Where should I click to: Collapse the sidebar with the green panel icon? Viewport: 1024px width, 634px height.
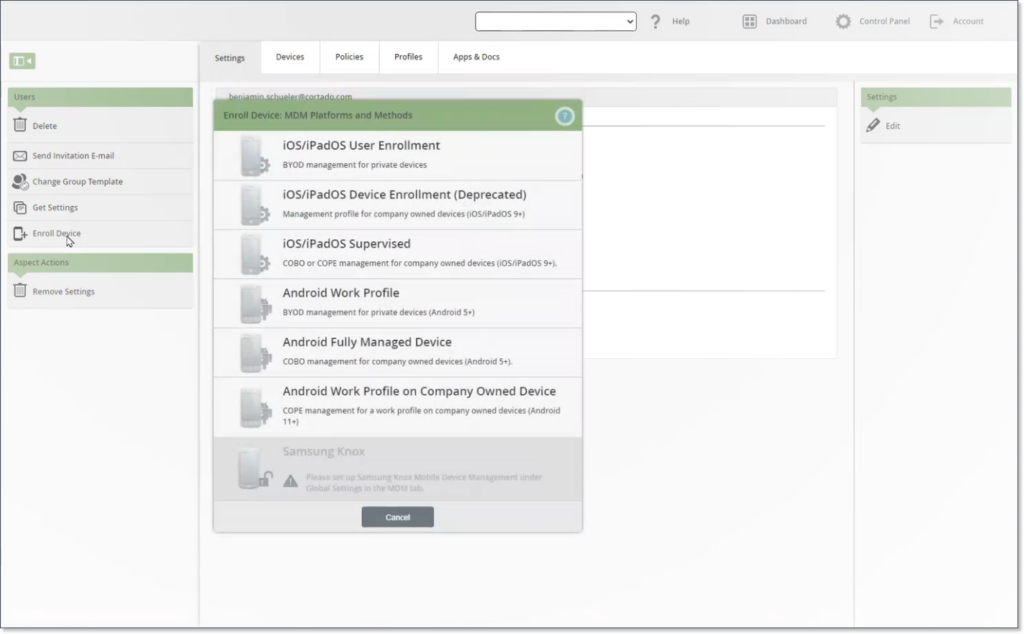coord(22,61)
